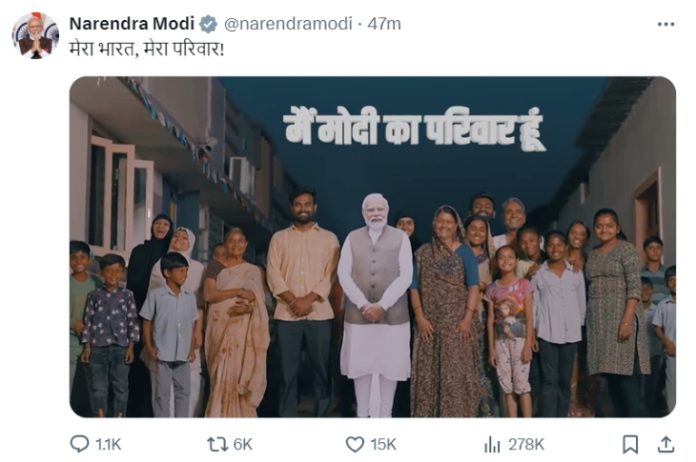
Task: Click the 278K views count
Action: pyautogui.click(x=526, y=443)
